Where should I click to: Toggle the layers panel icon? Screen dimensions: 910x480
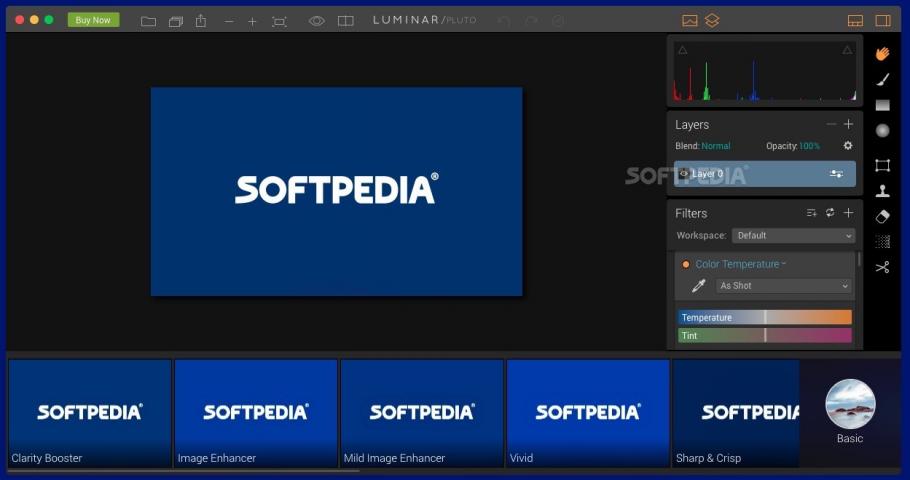tap(712, 20)
